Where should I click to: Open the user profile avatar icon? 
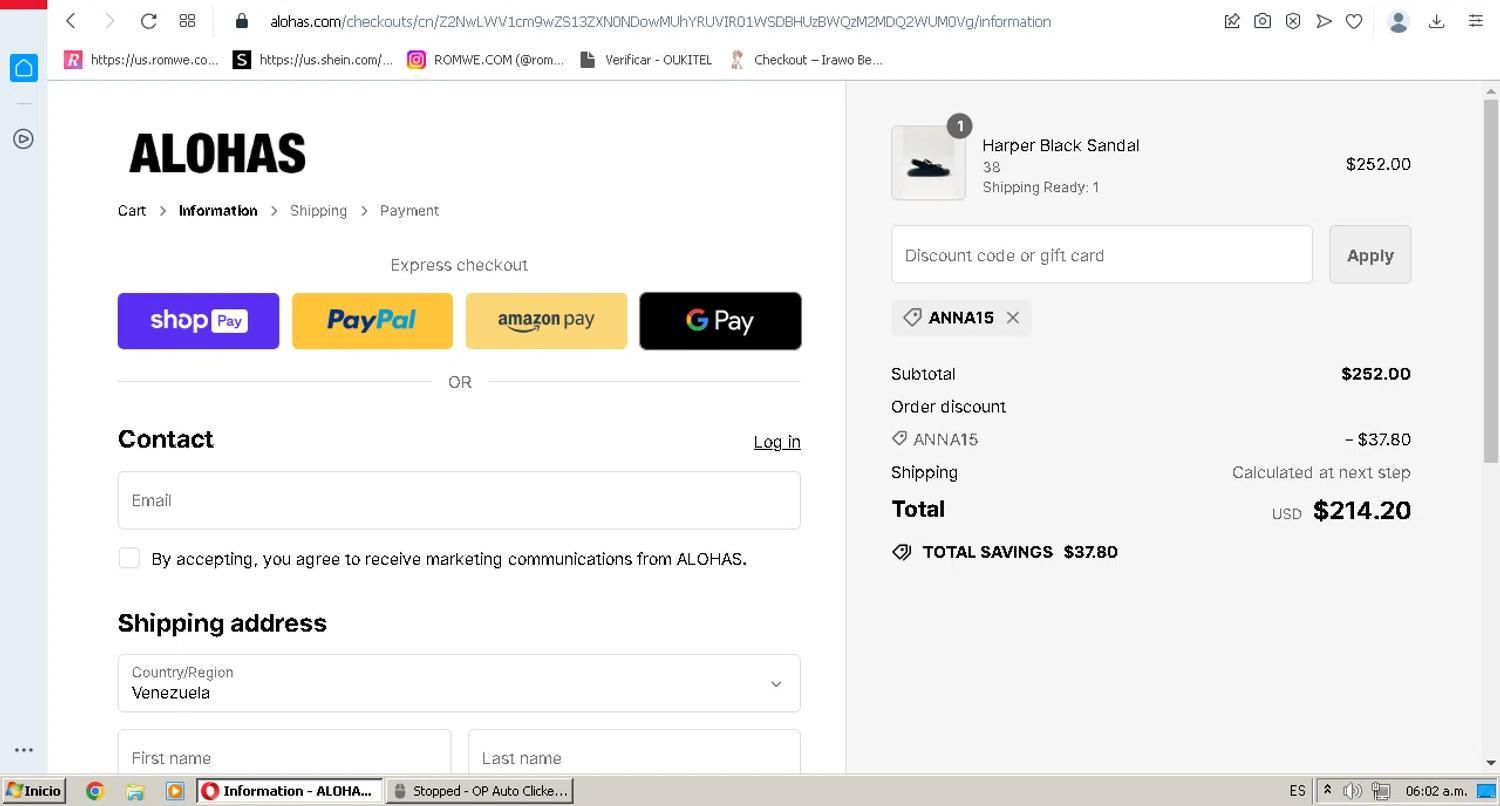pos(1399,21)
